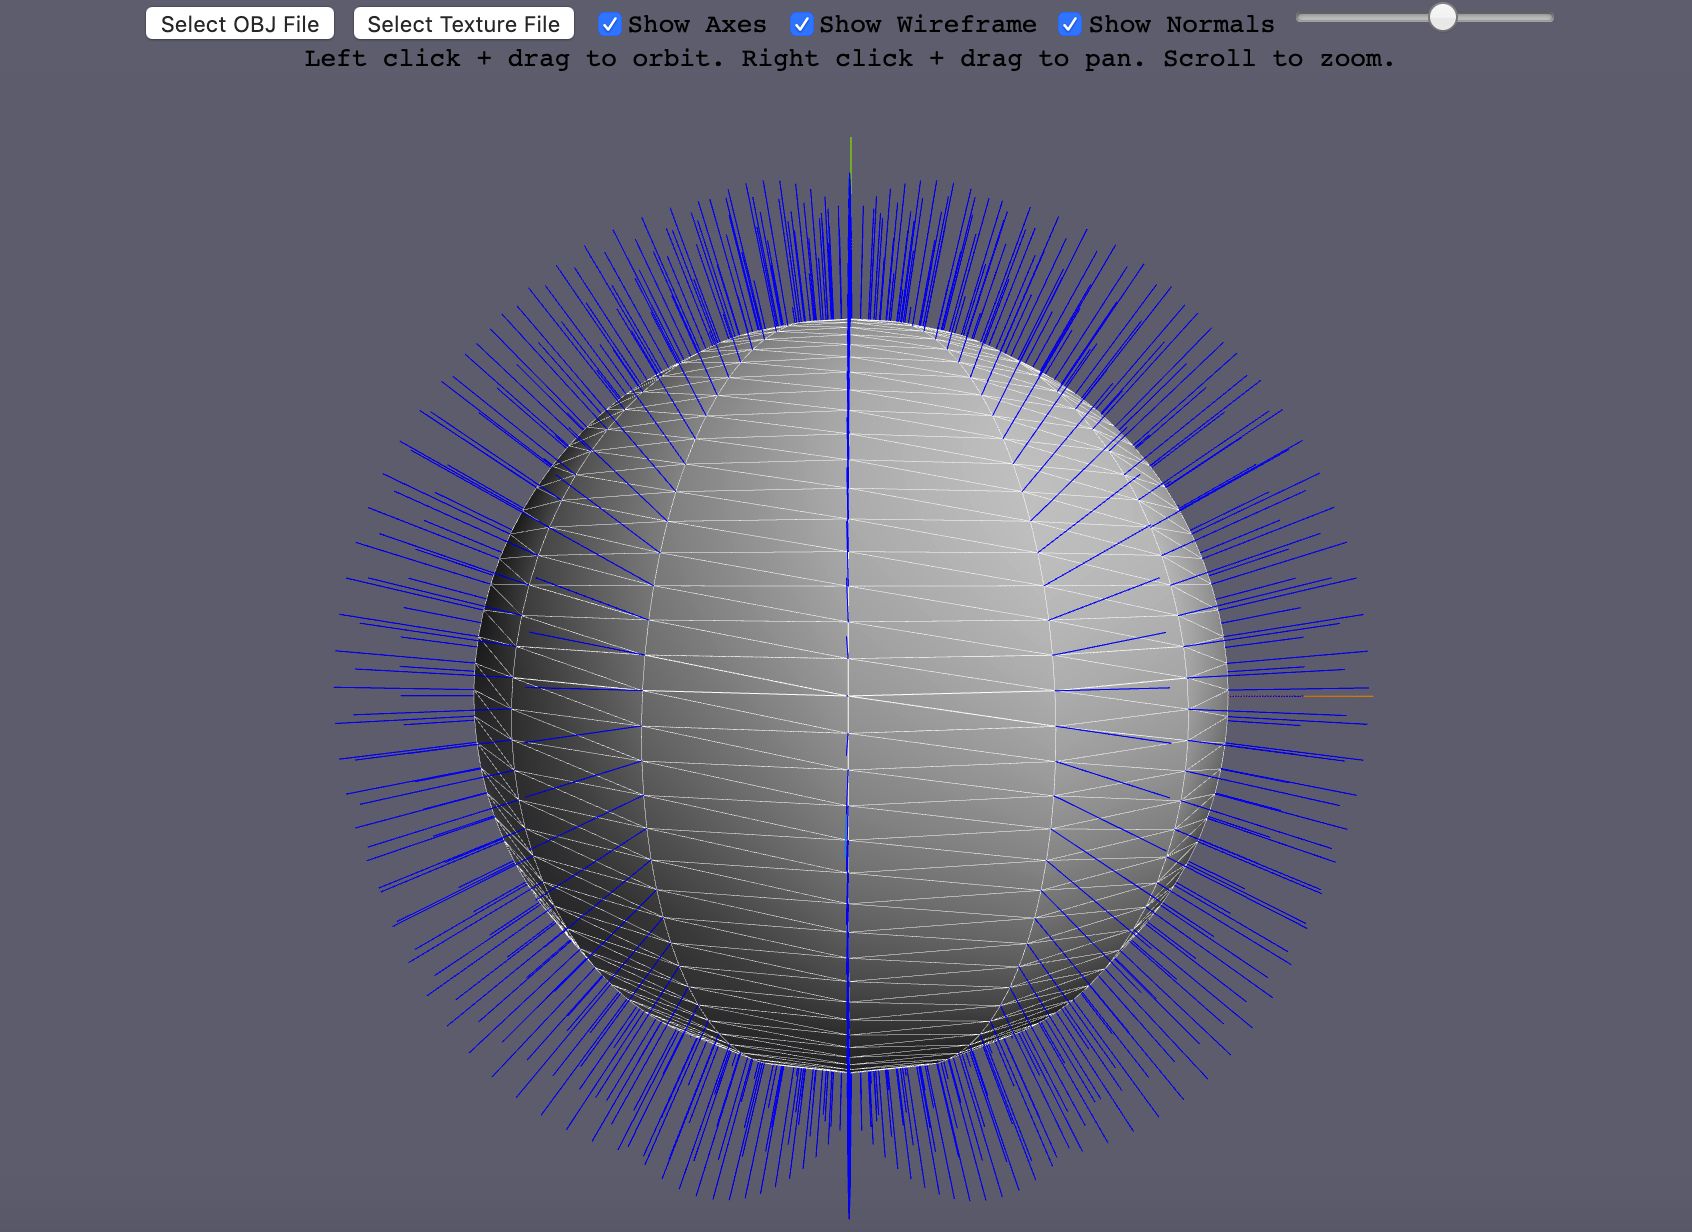Click the center of the sphere model
Viewport: 1692px width, 1232px height.
pos(849,695)
